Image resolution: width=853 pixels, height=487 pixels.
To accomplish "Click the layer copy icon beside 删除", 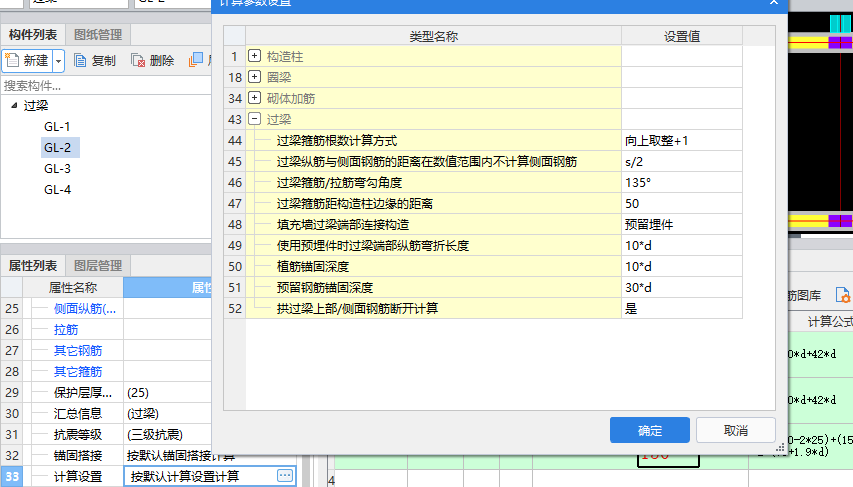I will pos(196,60).
